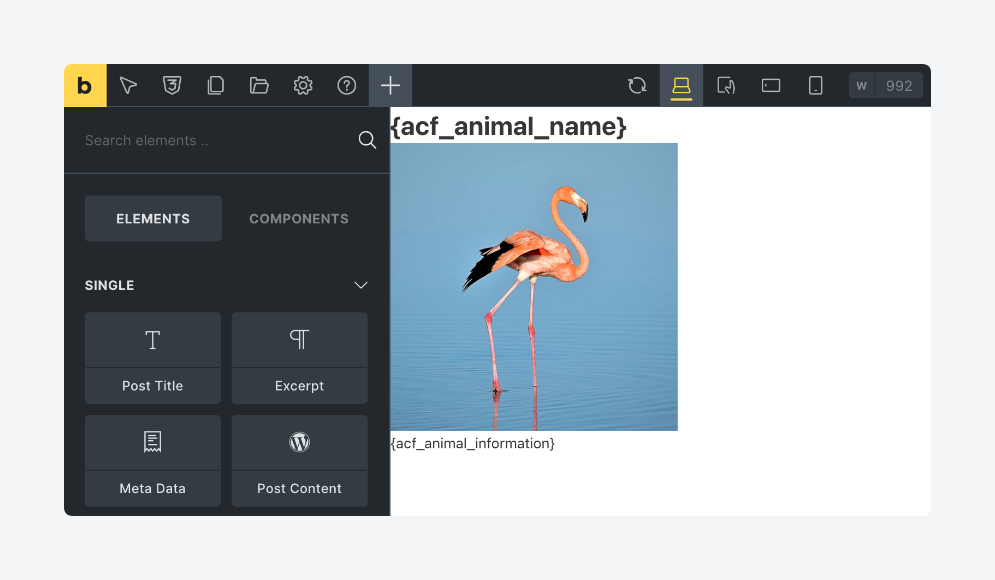Image resolution: width=995 pixels, height=580 pixels.
Task: Select the flamingo image on canvas
Action: point(534,287)
